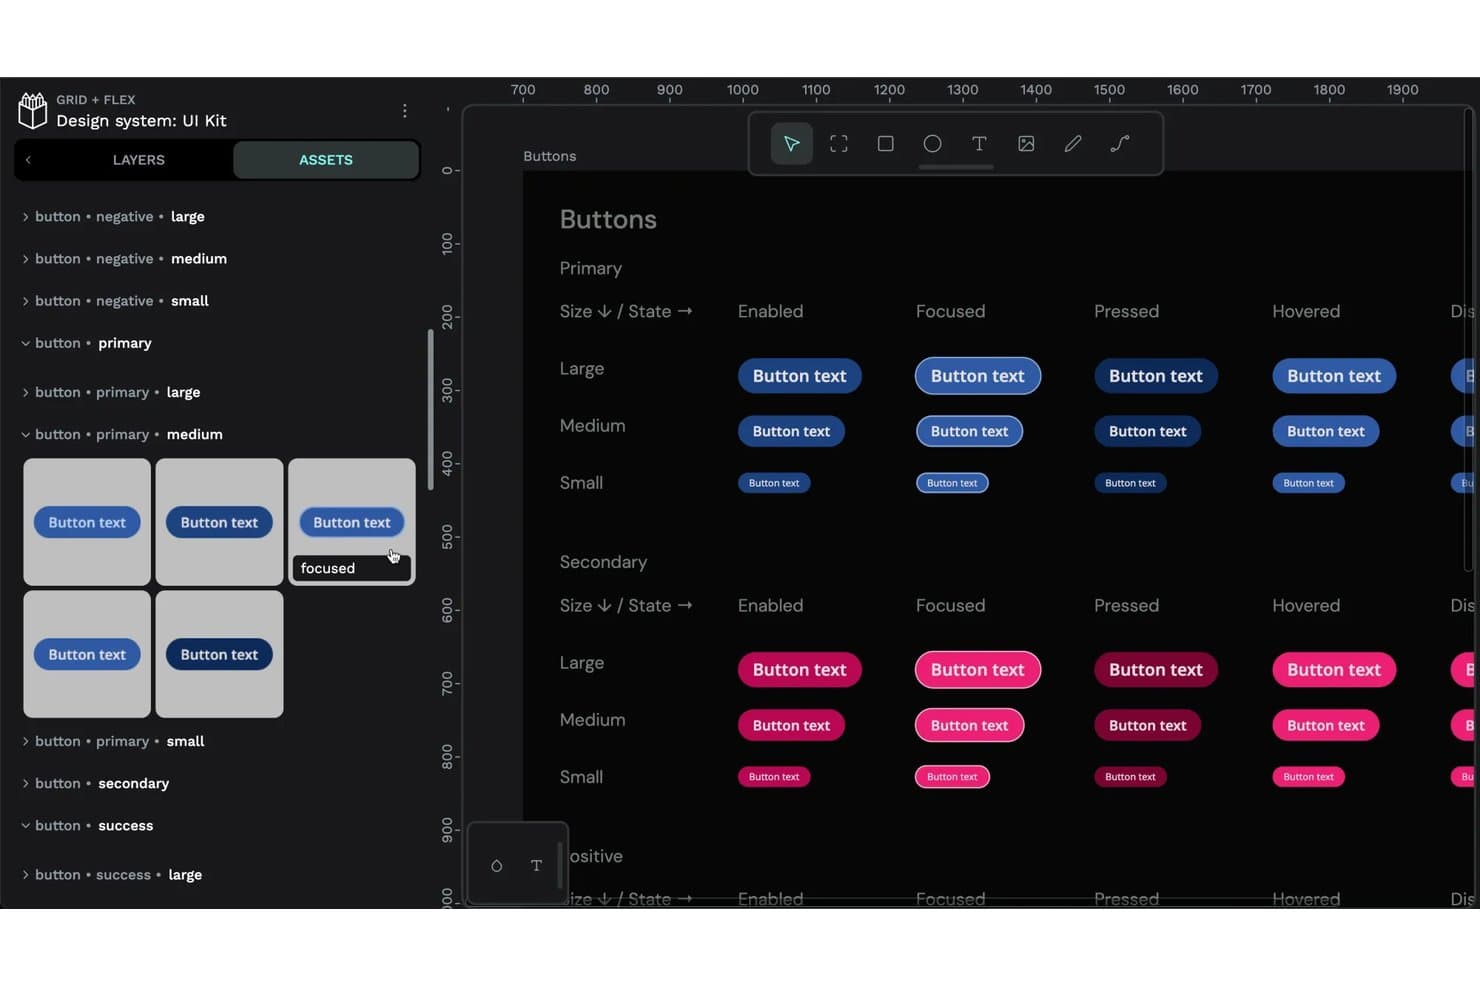Select the Primary Large Hovered button on canvas
The image size is (1480, 987).
click(1334, 376)
